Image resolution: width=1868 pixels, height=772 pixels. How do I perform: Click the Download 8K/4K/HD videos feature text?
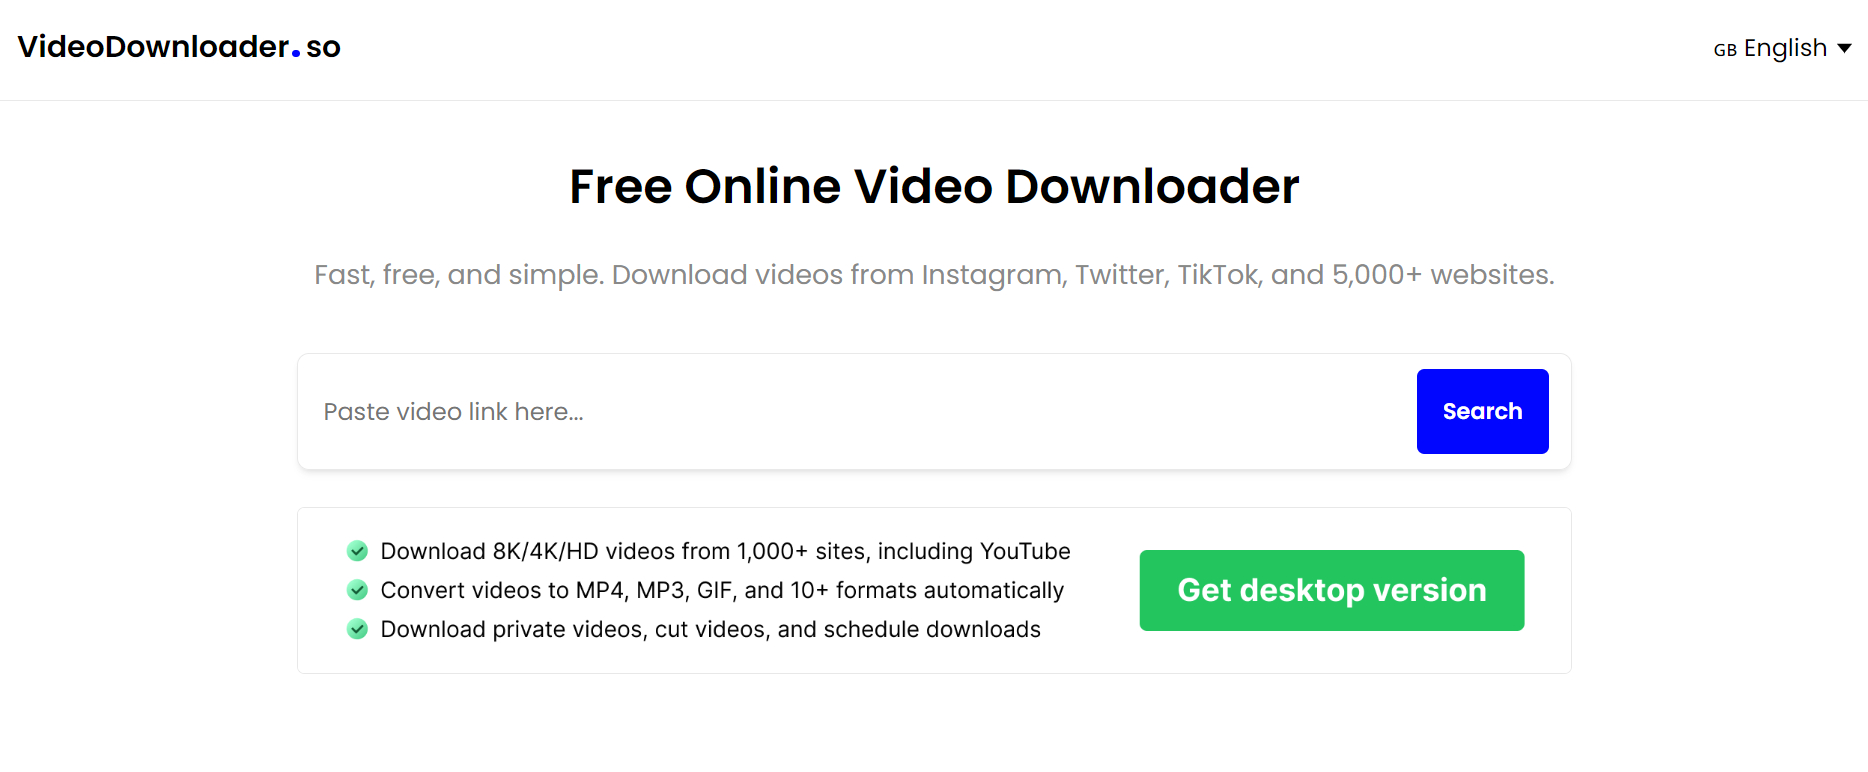[x=725, y=551]
